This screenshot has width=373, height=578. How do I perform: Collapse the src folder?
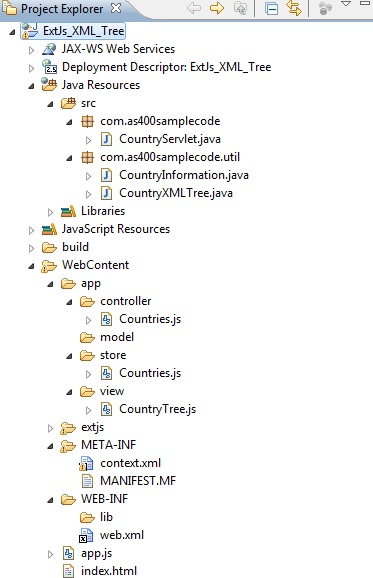click(50, 104)
